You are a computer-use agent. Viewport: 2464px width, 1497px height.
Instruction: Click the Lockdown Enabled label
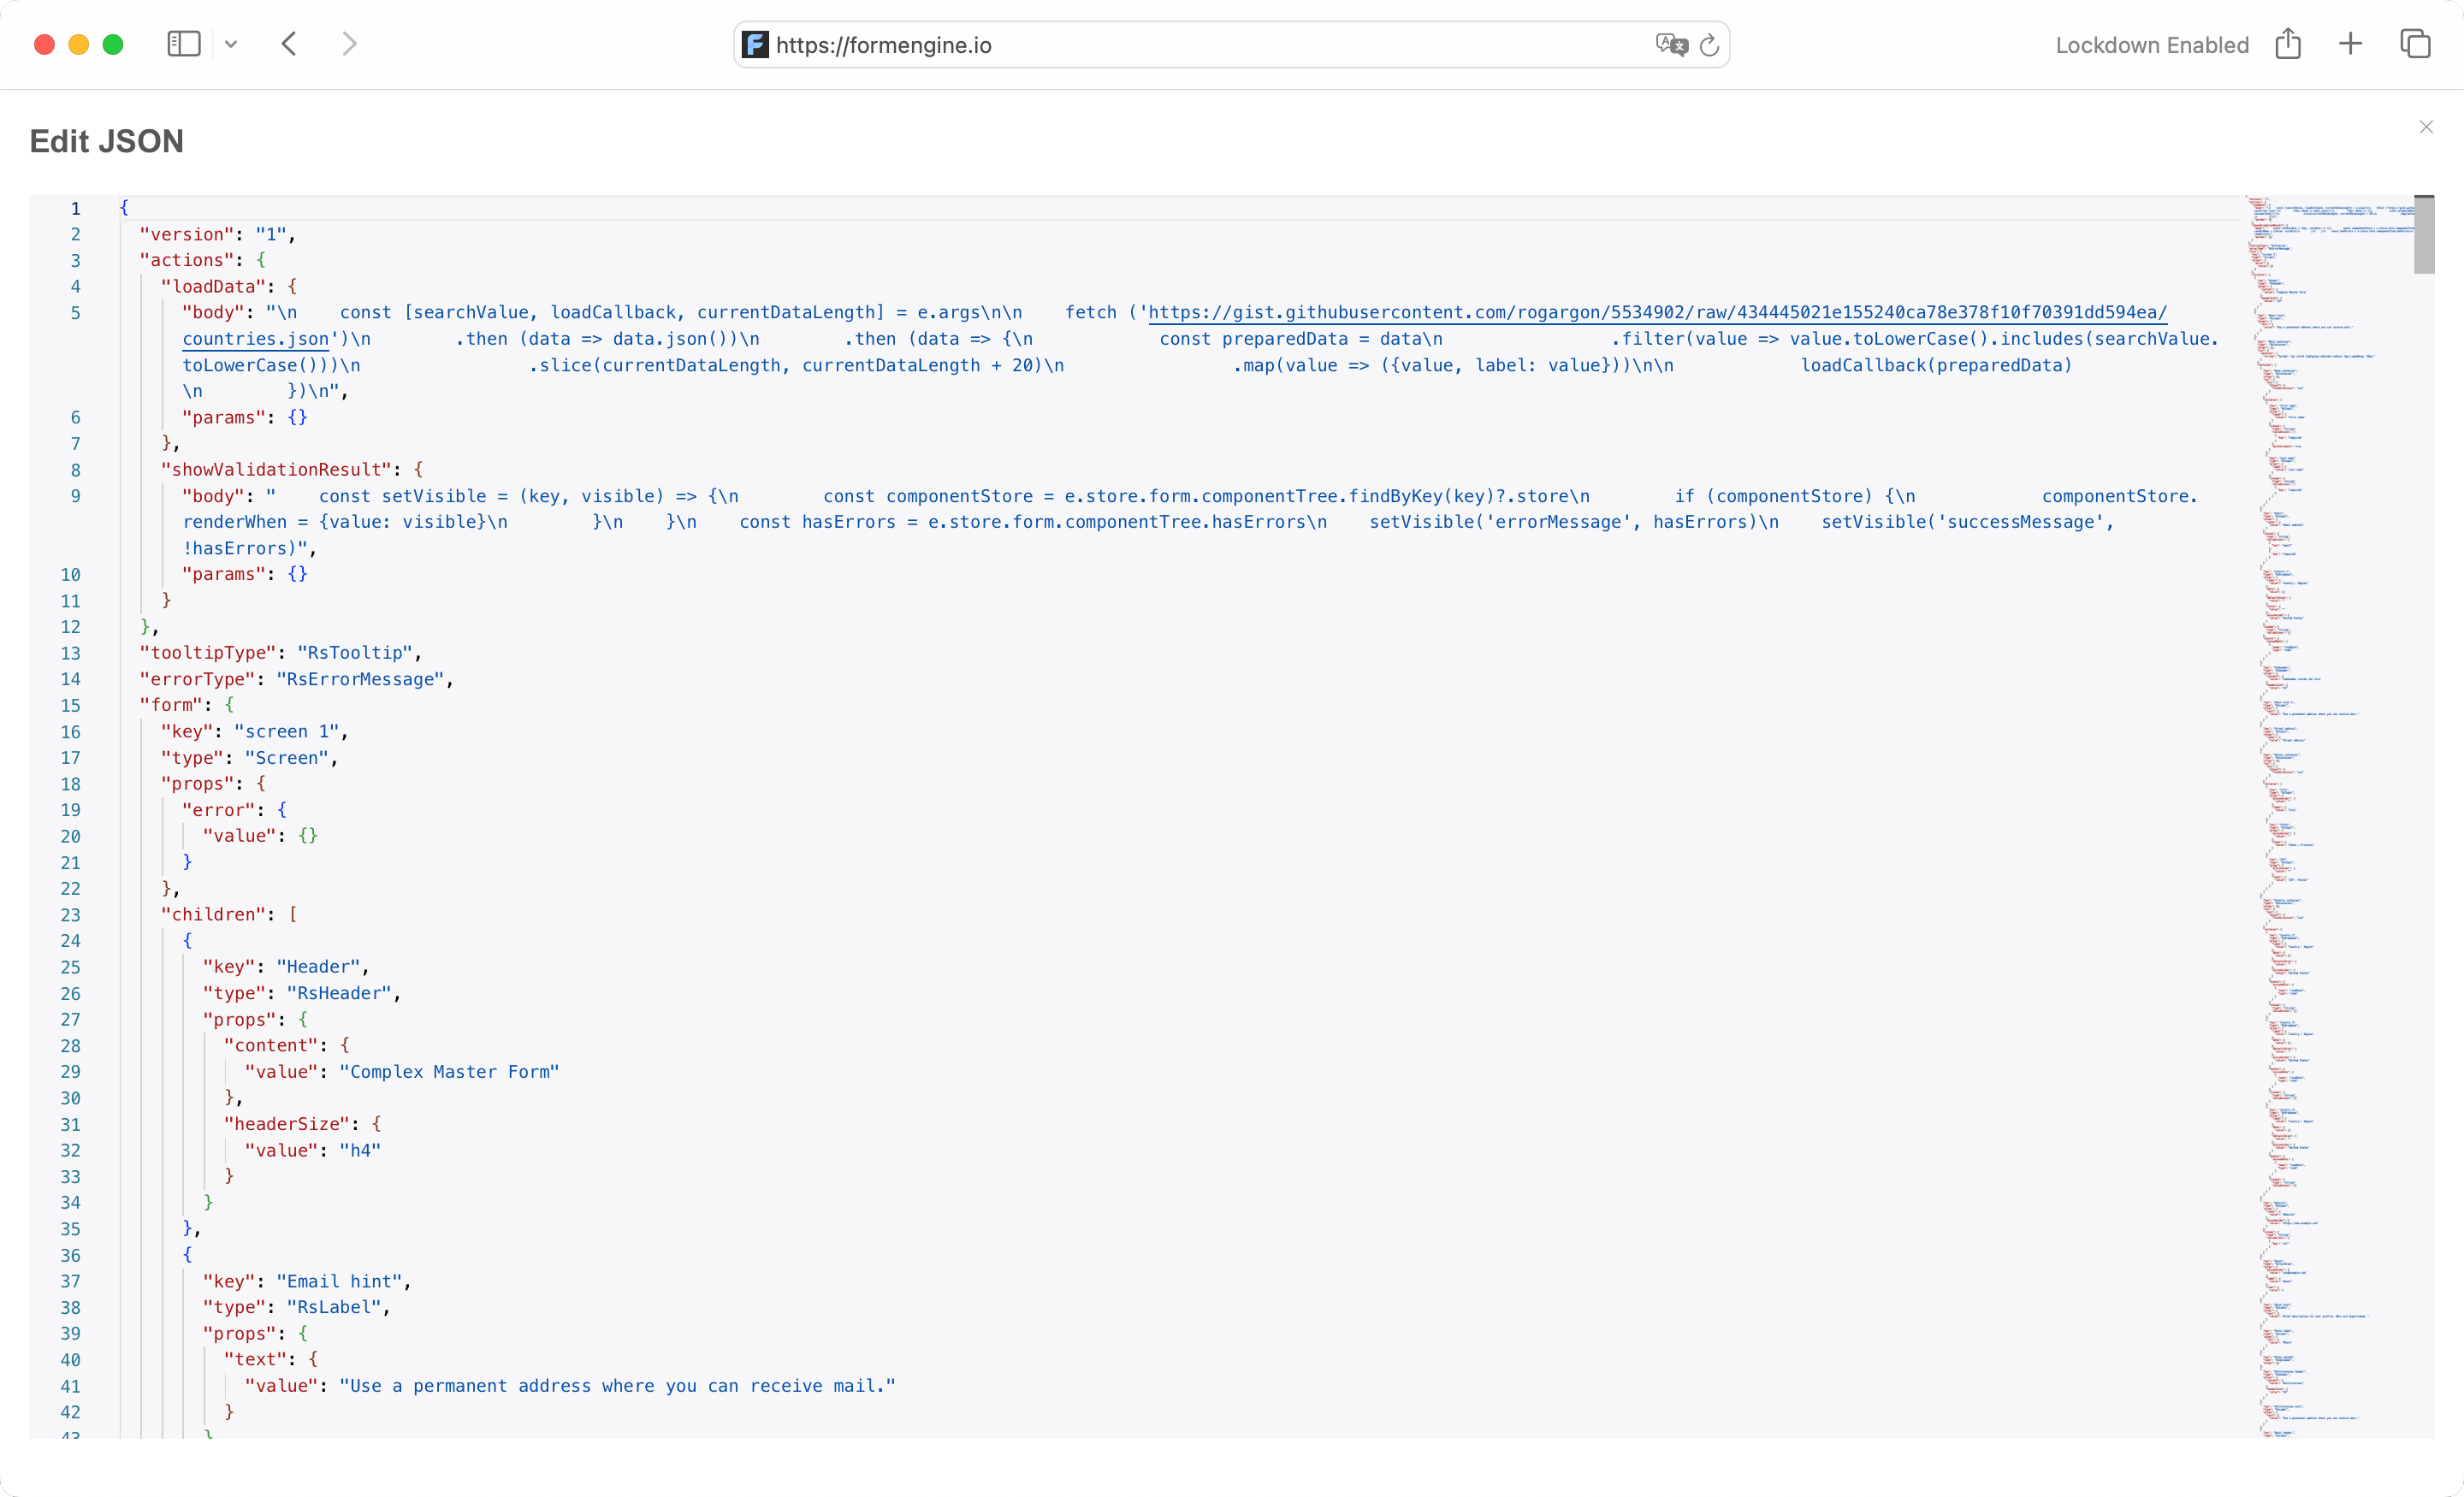pos(2152,45)
